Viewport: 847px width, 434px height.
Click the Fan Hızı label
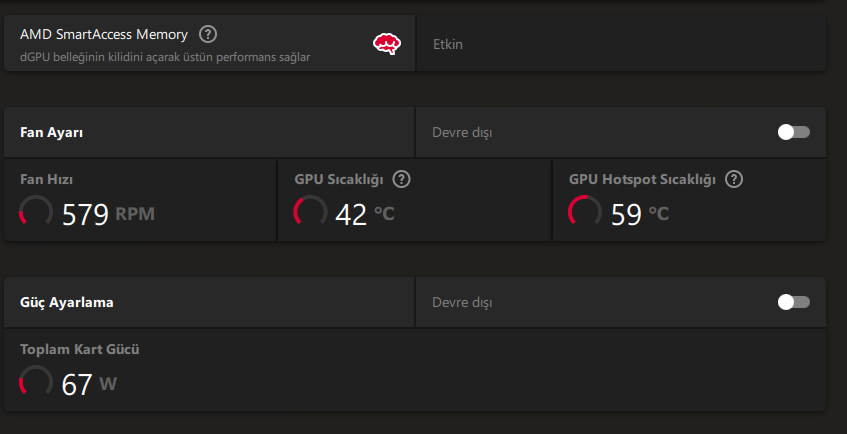46,179
